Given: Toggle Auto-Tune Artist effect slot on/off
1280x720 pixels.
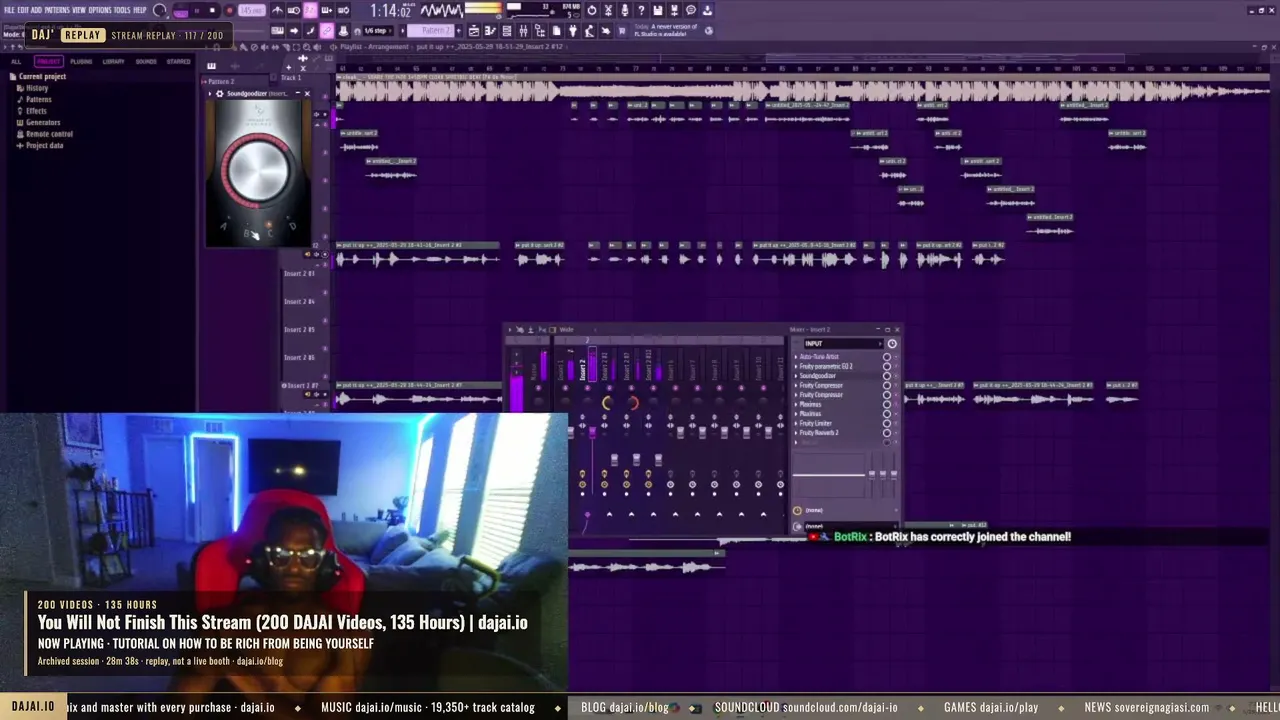Looking at the screenshot, I should 886,357.
